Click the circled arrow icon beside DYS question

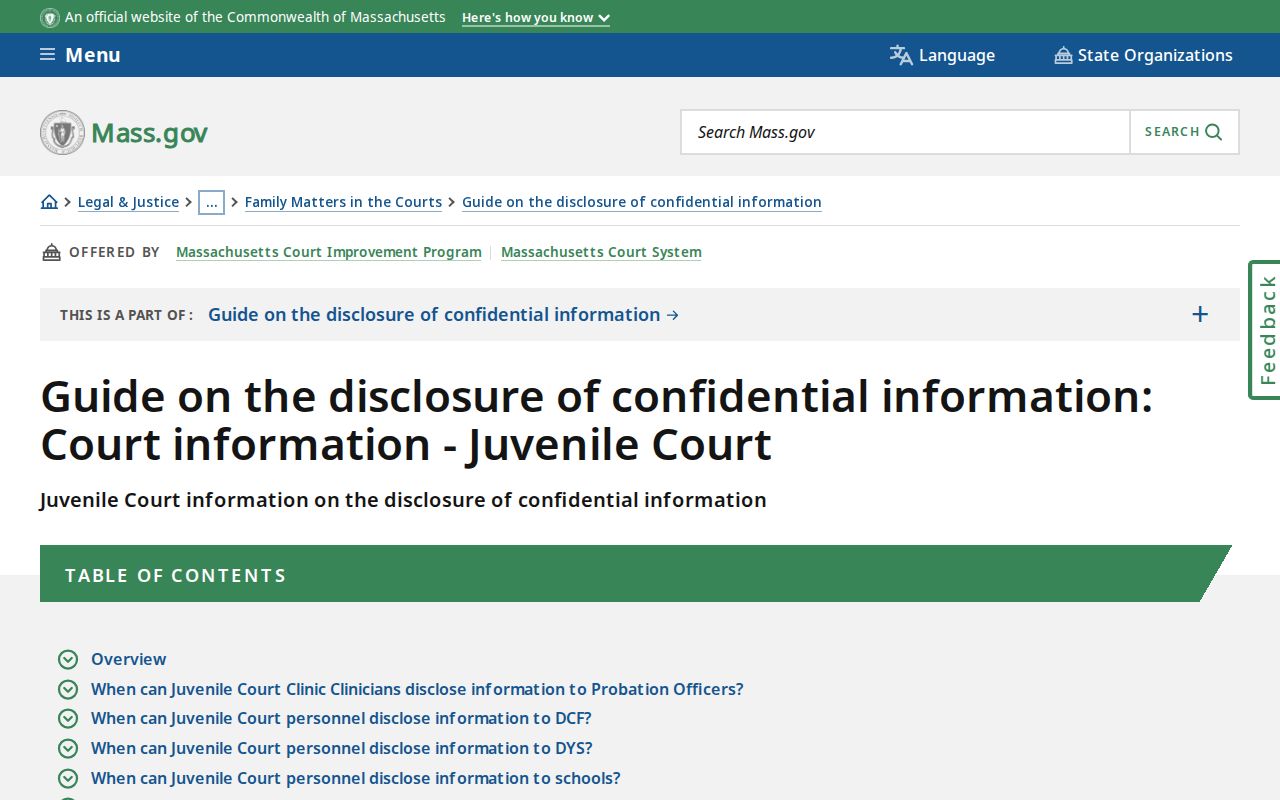pos(68,748)
